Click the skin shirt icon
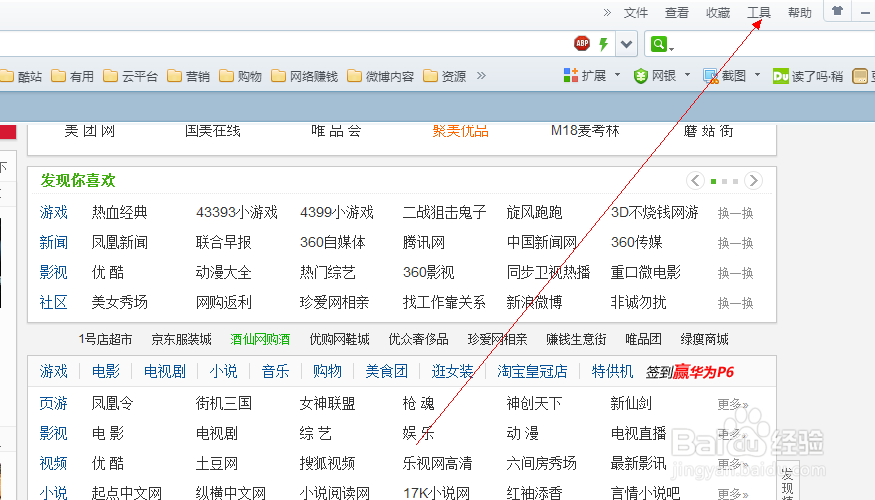The height and width of the screenshot is (500, 875). click(837, 11)
